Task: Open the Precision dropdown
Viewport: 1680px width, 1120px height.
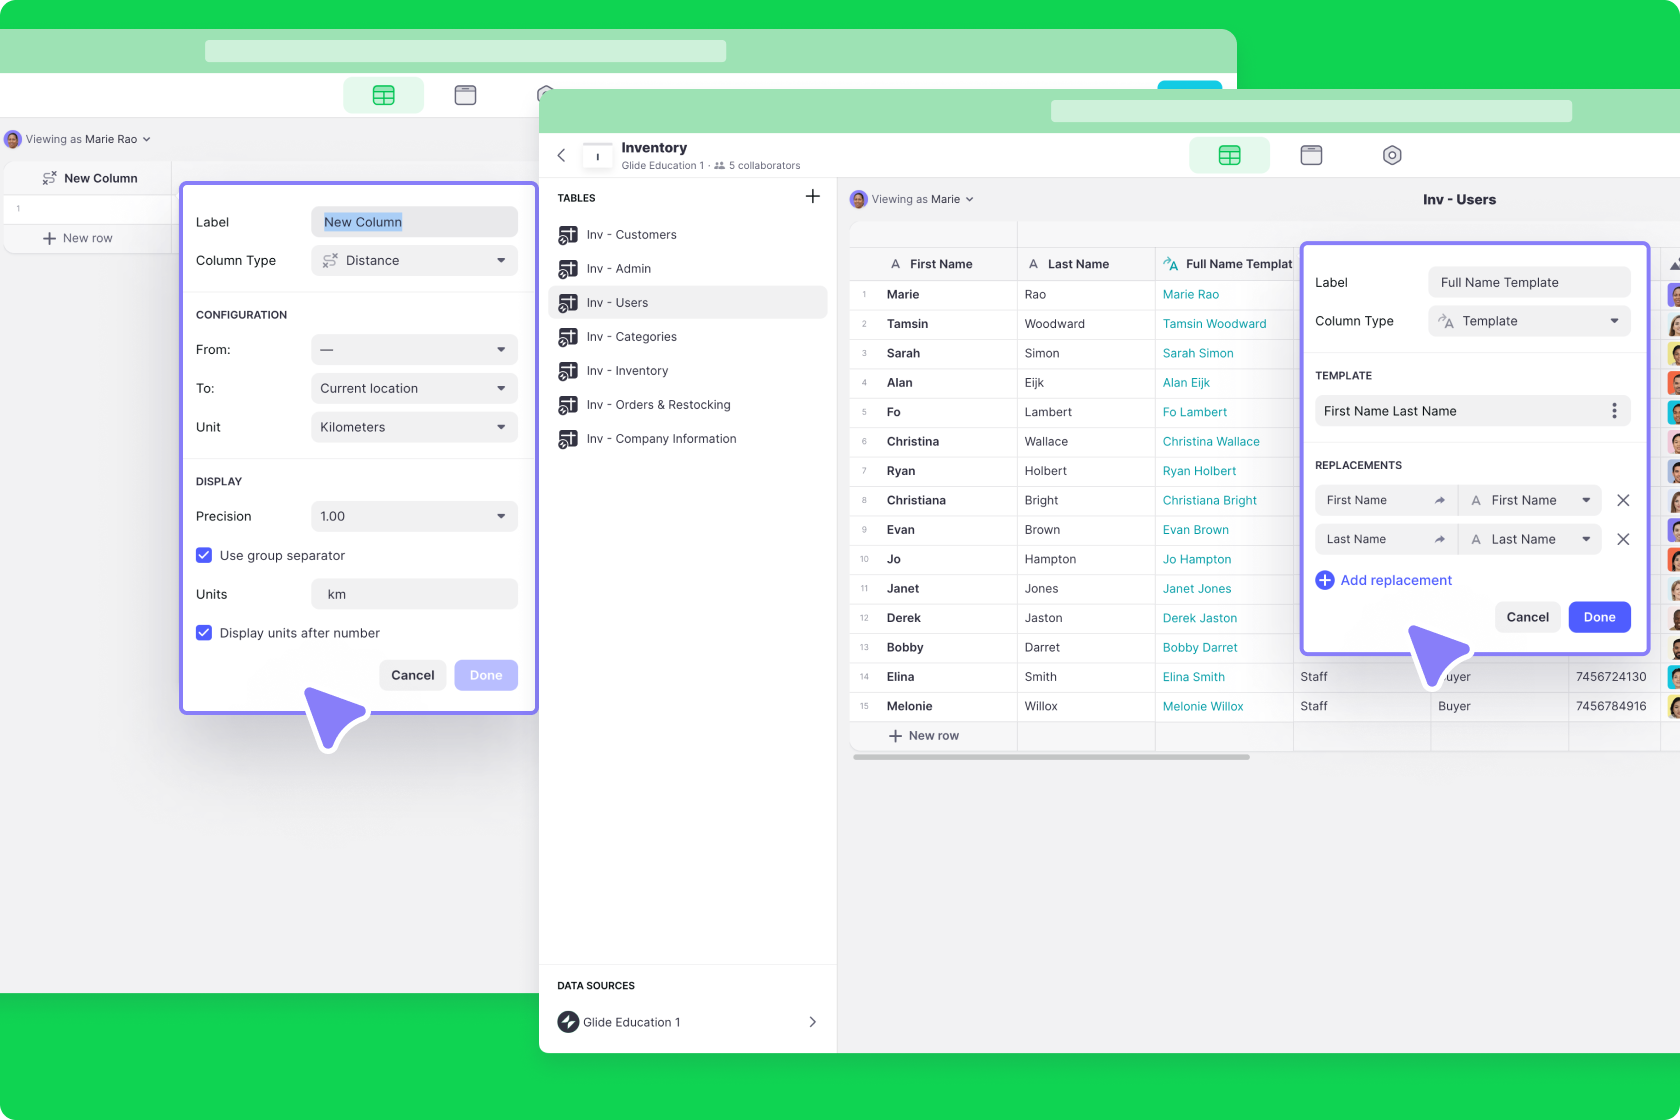Action: pyautogui.click(x=414, y=516)
